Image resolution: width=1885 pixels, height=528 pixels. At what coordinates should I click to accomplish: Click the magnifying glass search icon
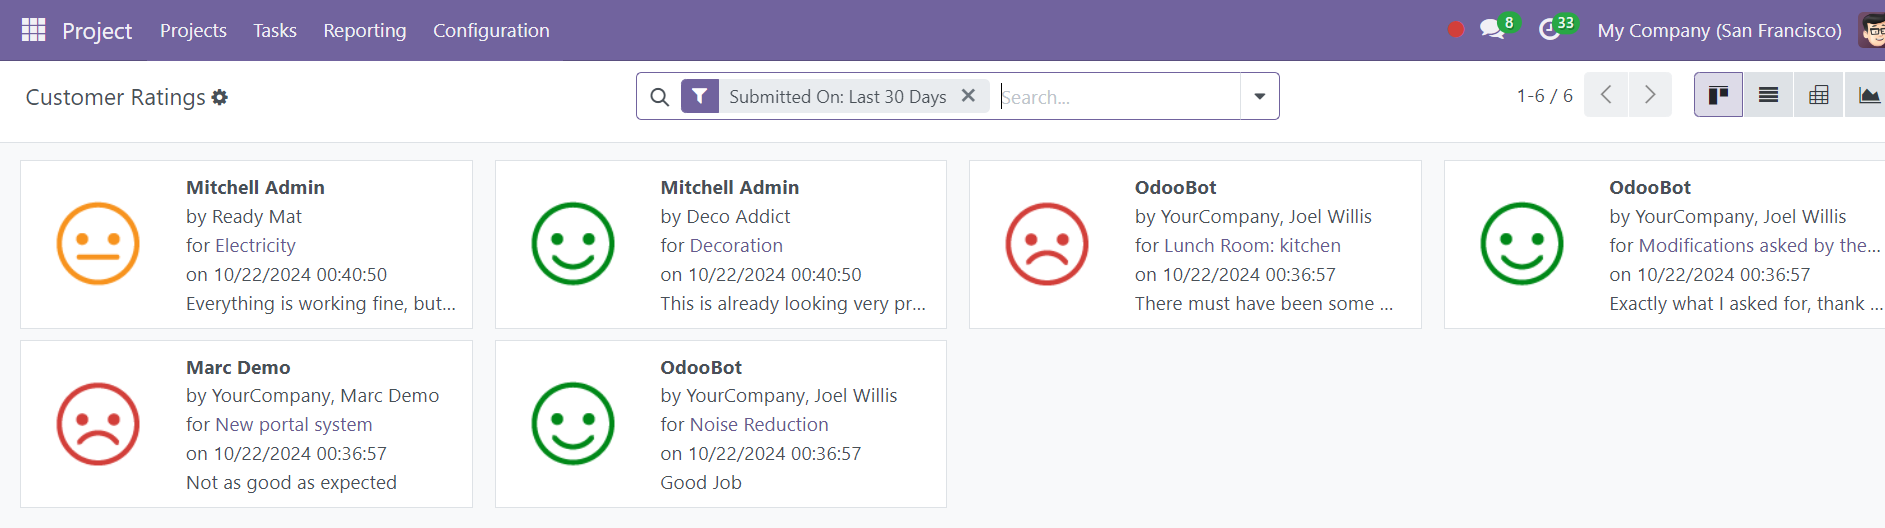click(659, 97)
